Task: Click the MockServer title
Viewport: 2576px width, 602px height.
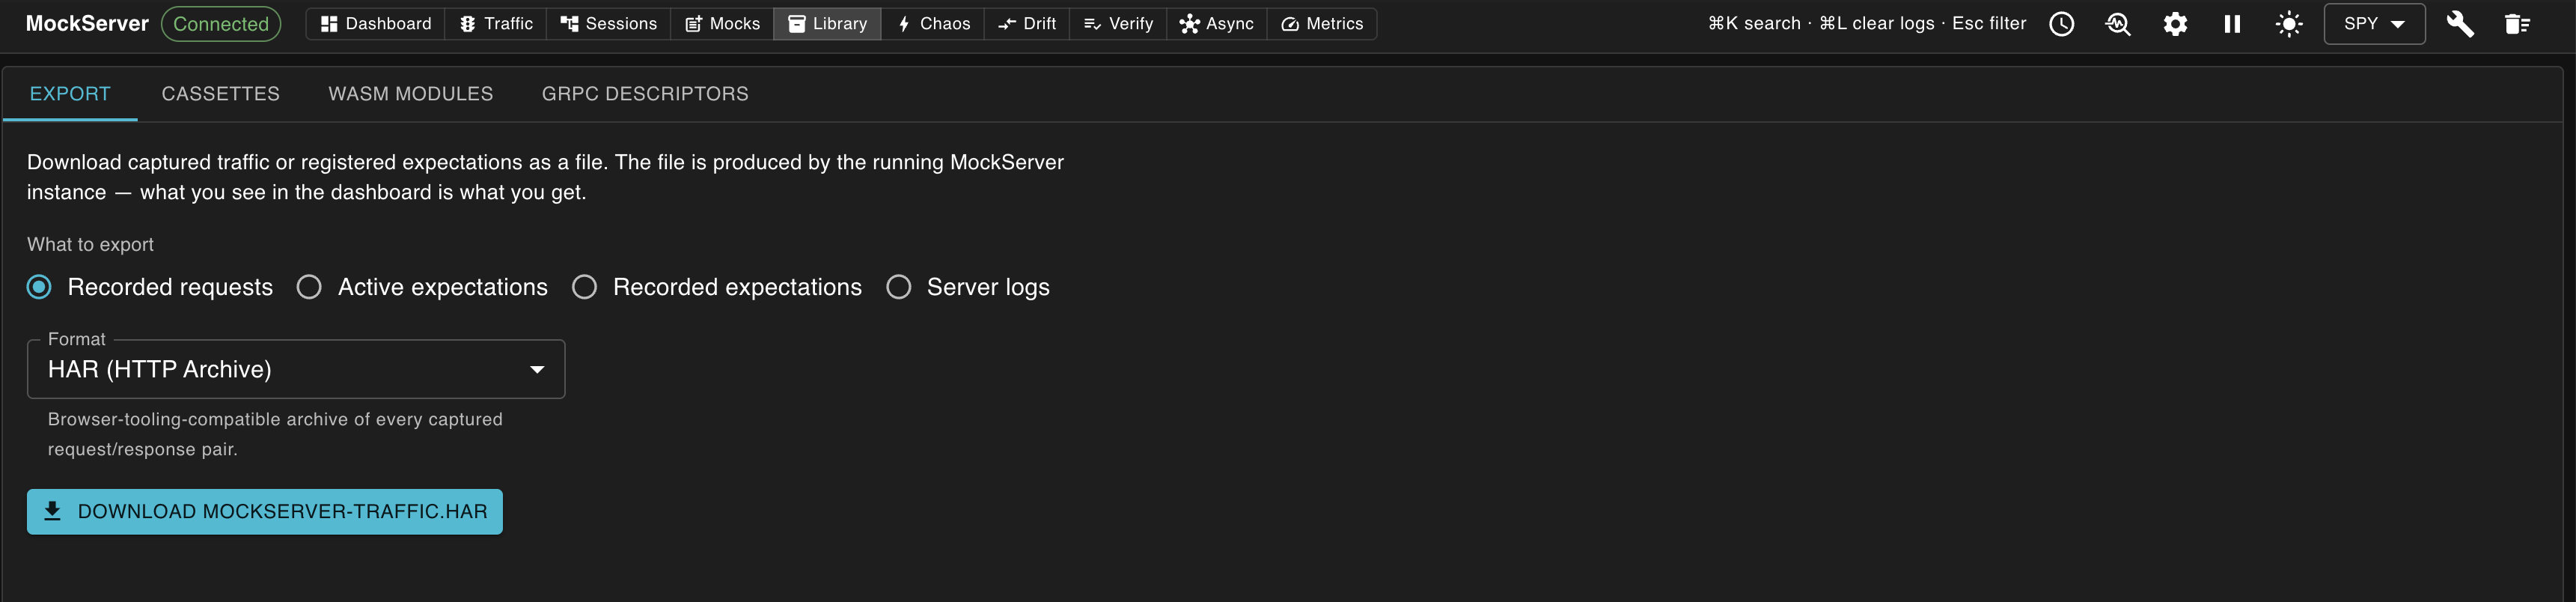Action: (x=87, y=24)
